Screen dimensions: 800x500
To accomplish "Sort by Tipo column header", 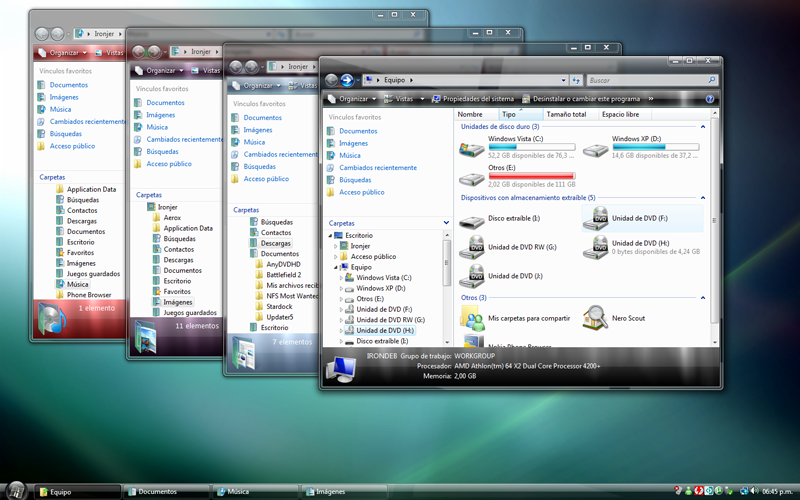I will coord(520,114).
